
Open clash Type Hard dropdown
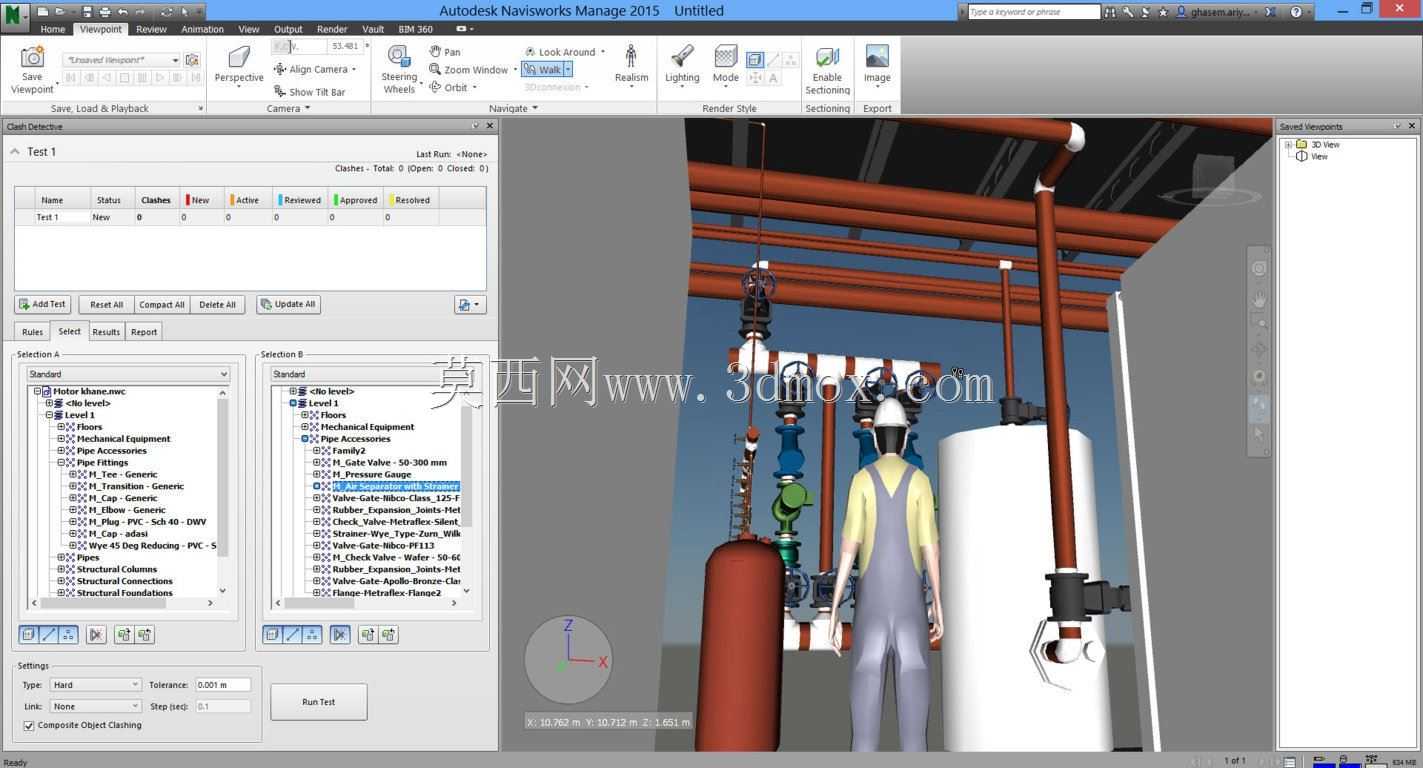[95, 685]
